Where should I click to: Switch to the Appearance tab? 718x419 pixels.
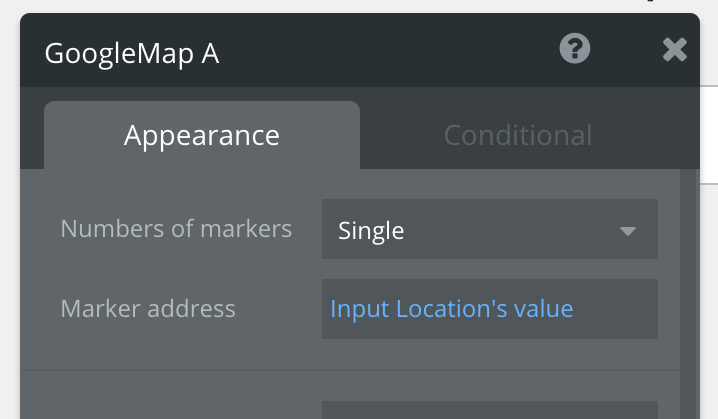201,135
